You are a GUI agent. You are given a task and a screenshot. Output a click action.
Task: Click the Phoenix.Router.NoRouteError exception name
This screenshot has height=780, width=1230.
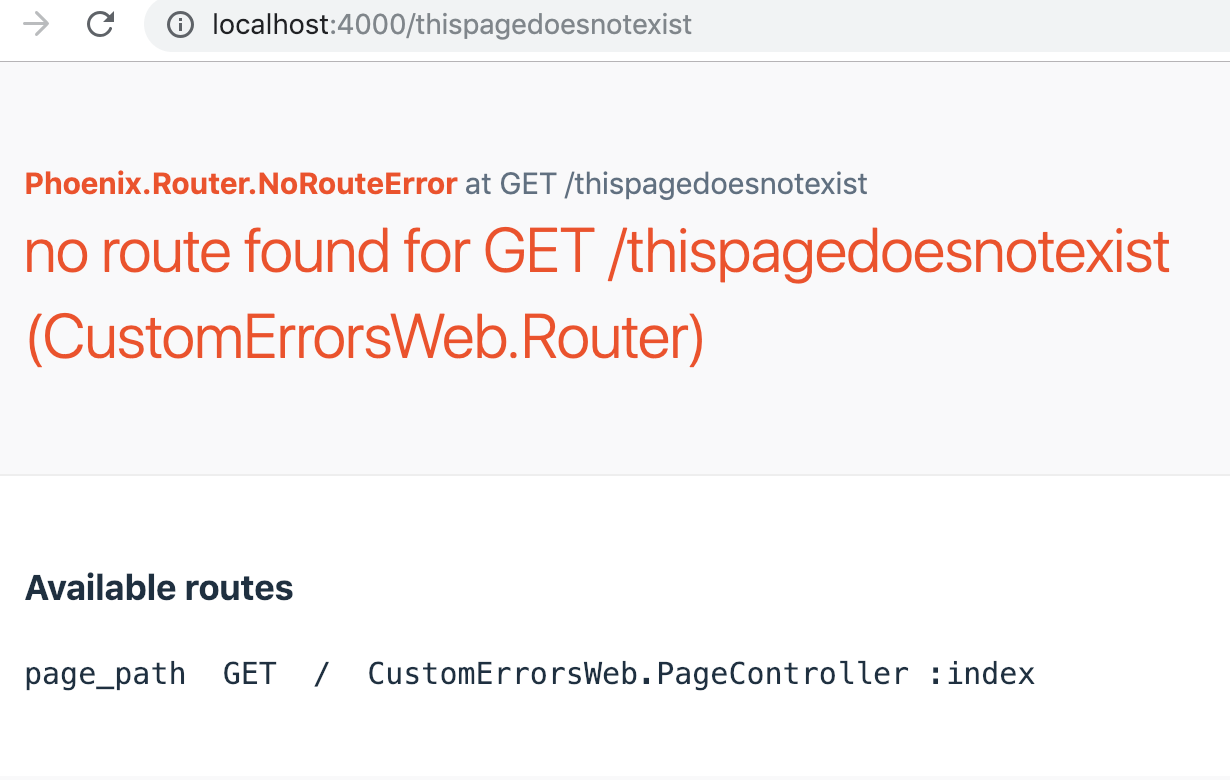coord(241,184)
